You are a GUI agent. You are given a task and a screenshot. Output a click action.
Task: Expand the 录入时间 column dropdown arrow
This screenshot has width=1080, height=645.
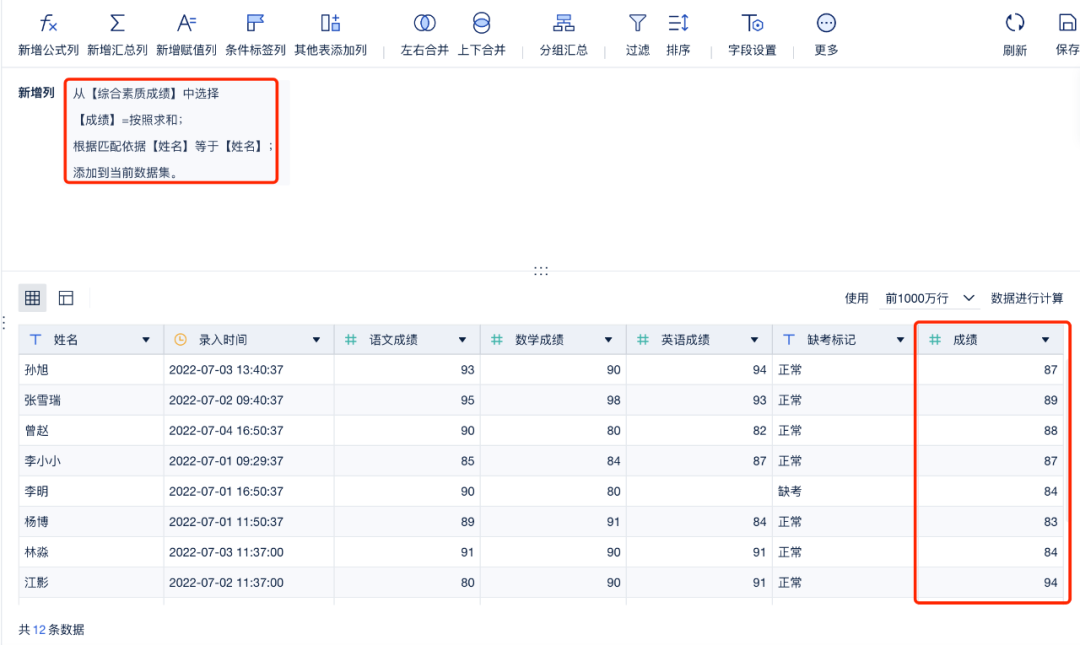(x=316, y=340)
